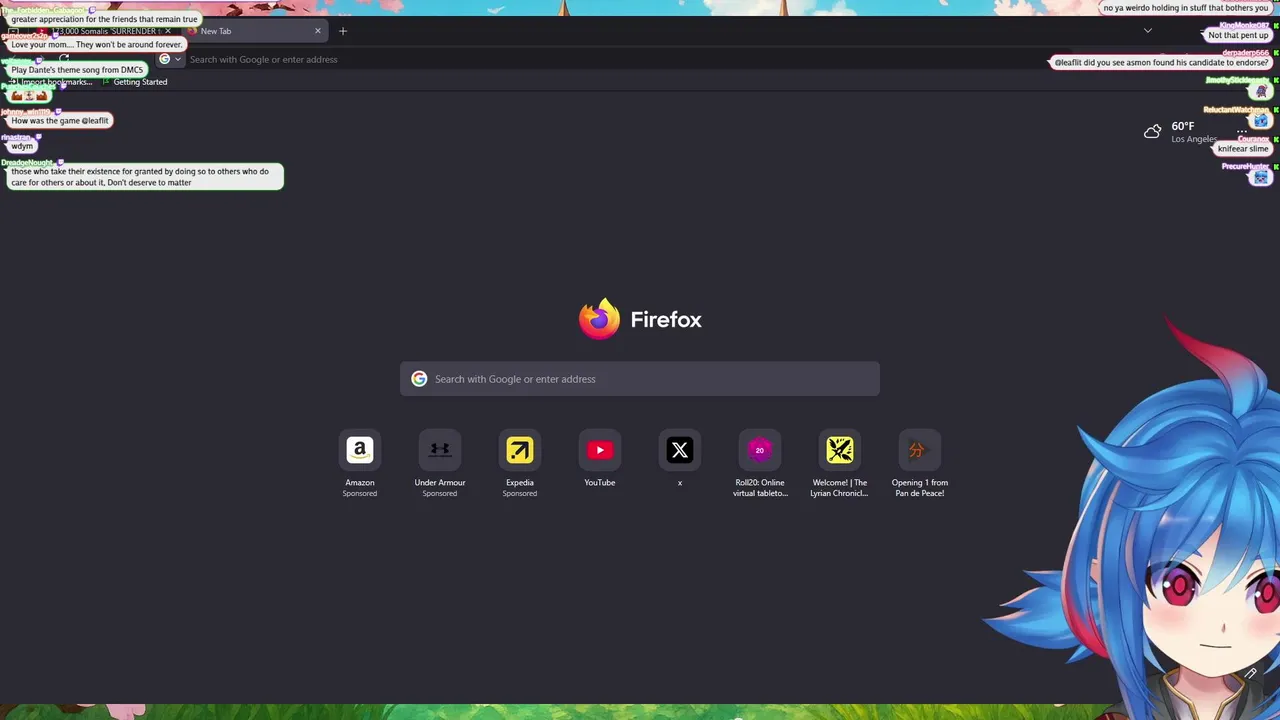This screenshot has width=1280, height=720.
Task: Focus the center Search with Google box
Action: click(640, 379)
